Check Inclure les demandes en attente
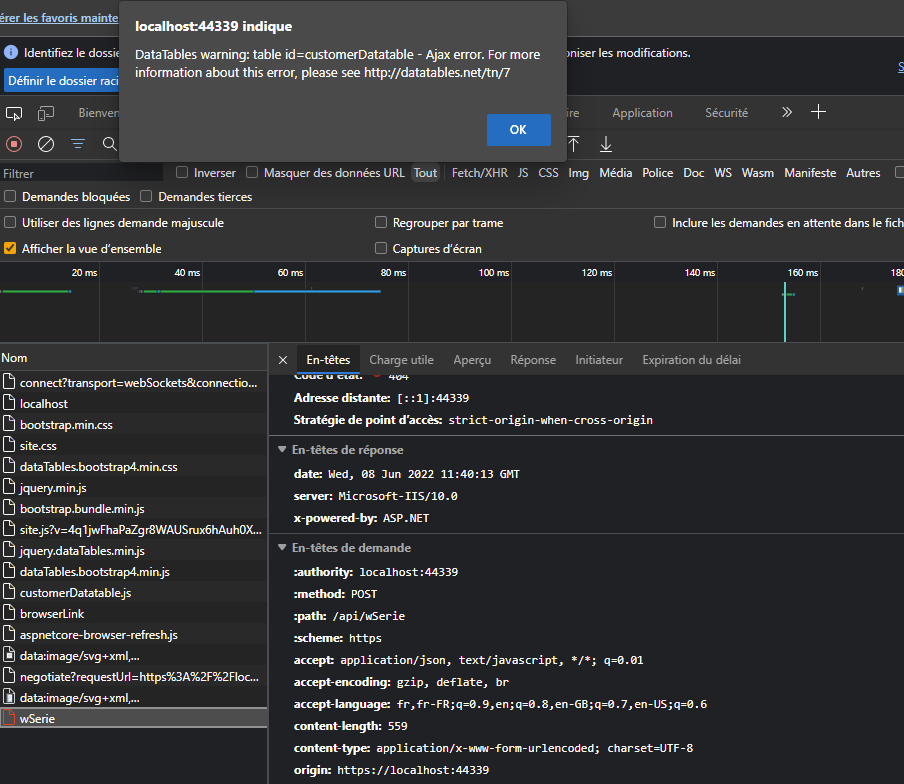904x784 pixels. click(x=660, y=223)
